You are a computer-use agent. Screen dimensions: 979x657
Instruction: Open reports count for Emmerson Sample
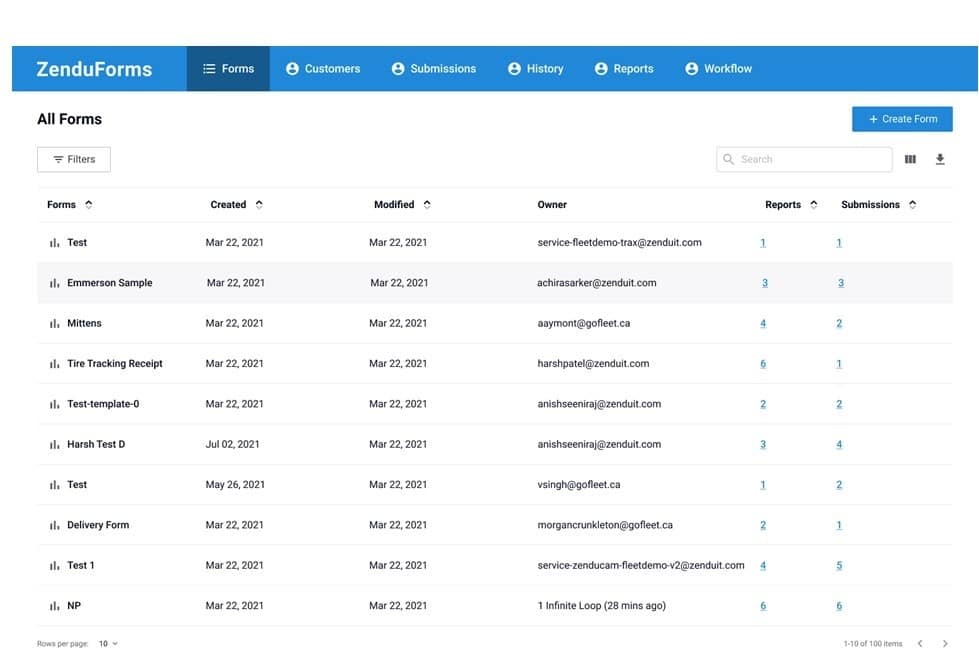[764, 283]
